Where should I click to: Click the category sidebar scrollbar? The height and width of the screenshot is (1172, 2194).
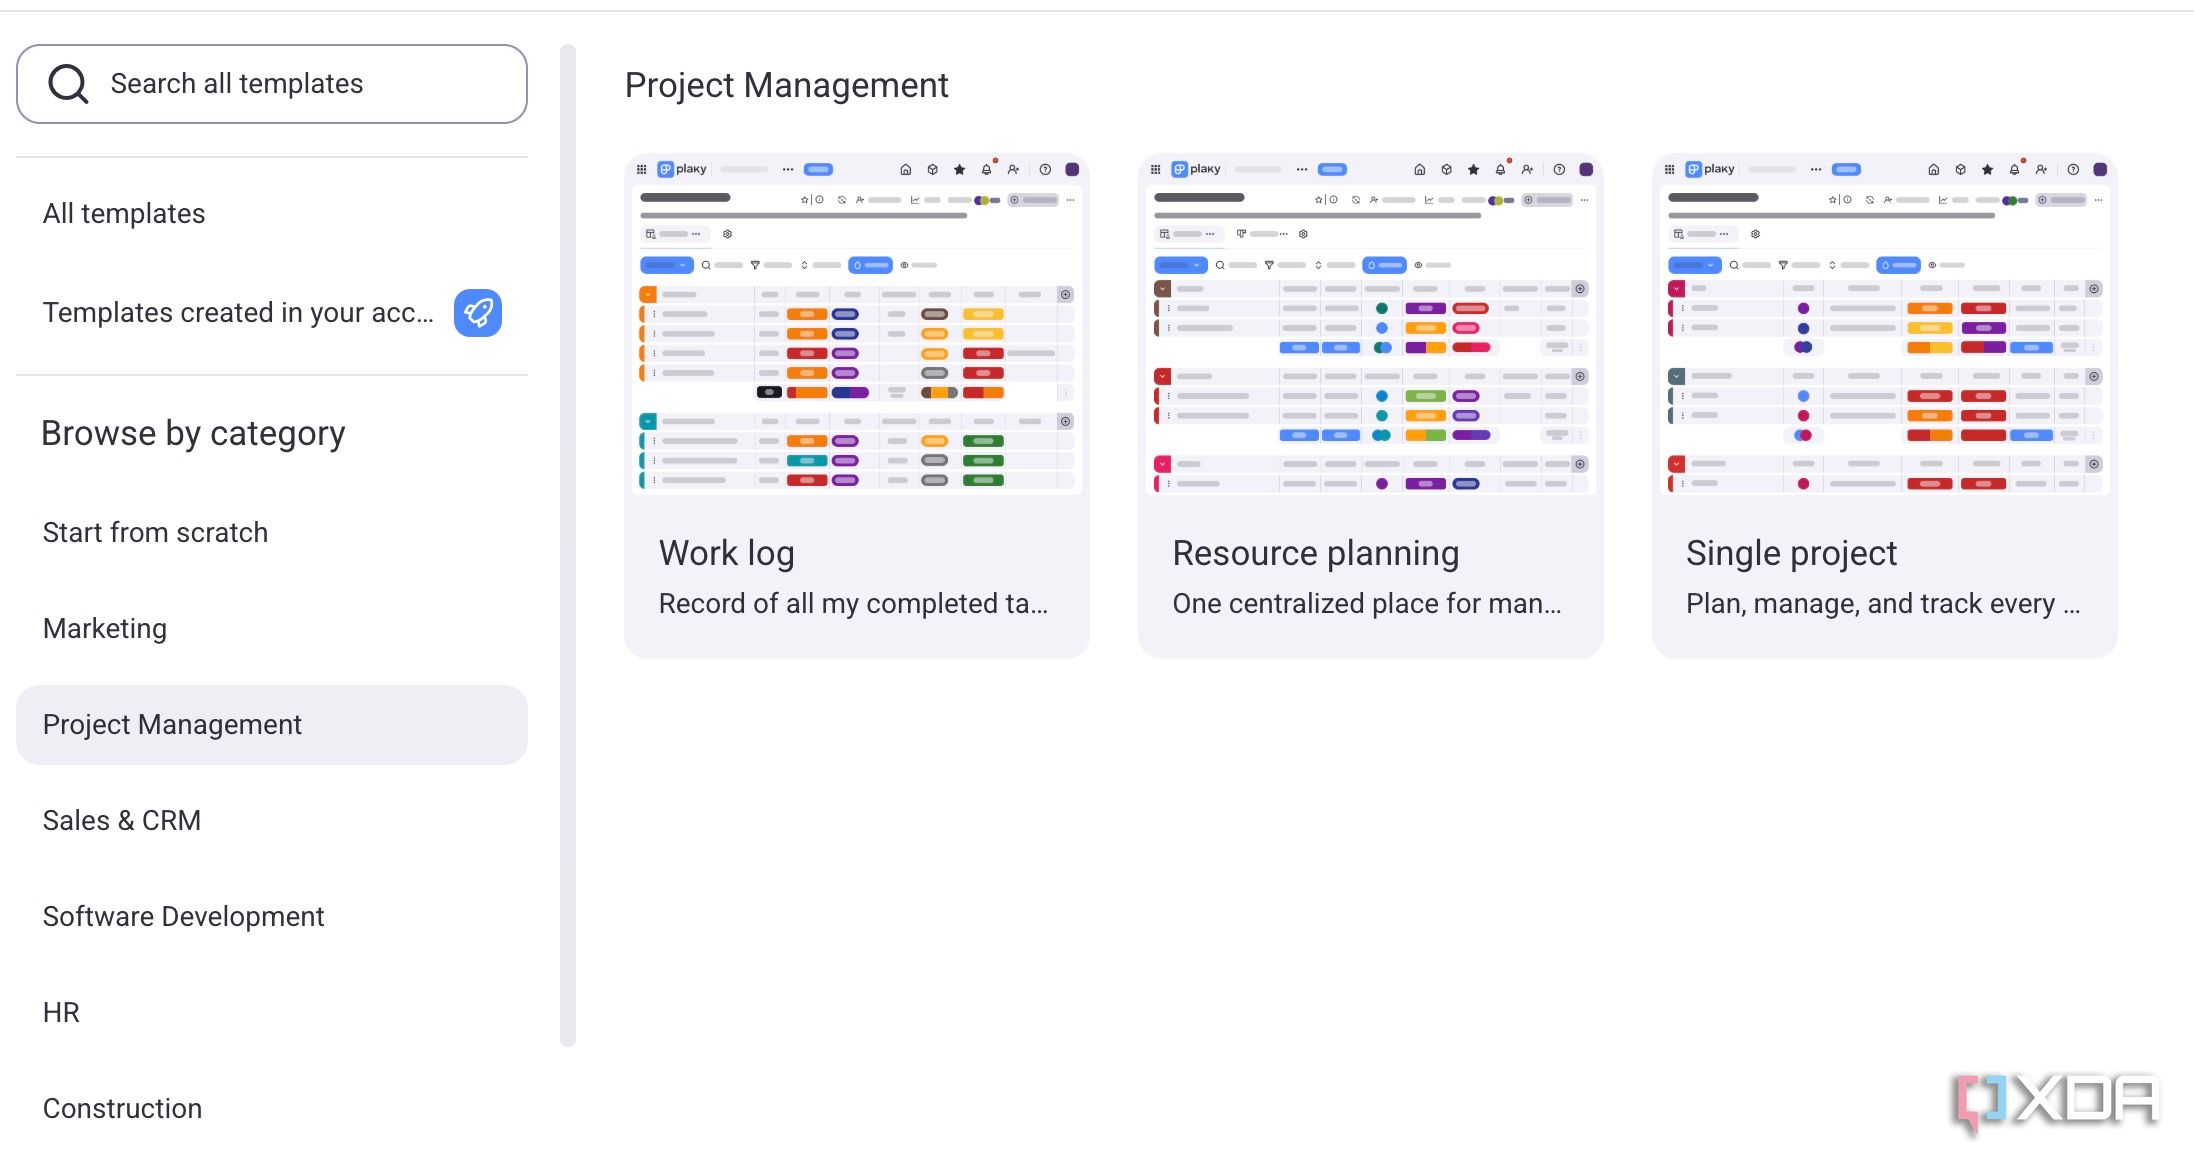568,545
